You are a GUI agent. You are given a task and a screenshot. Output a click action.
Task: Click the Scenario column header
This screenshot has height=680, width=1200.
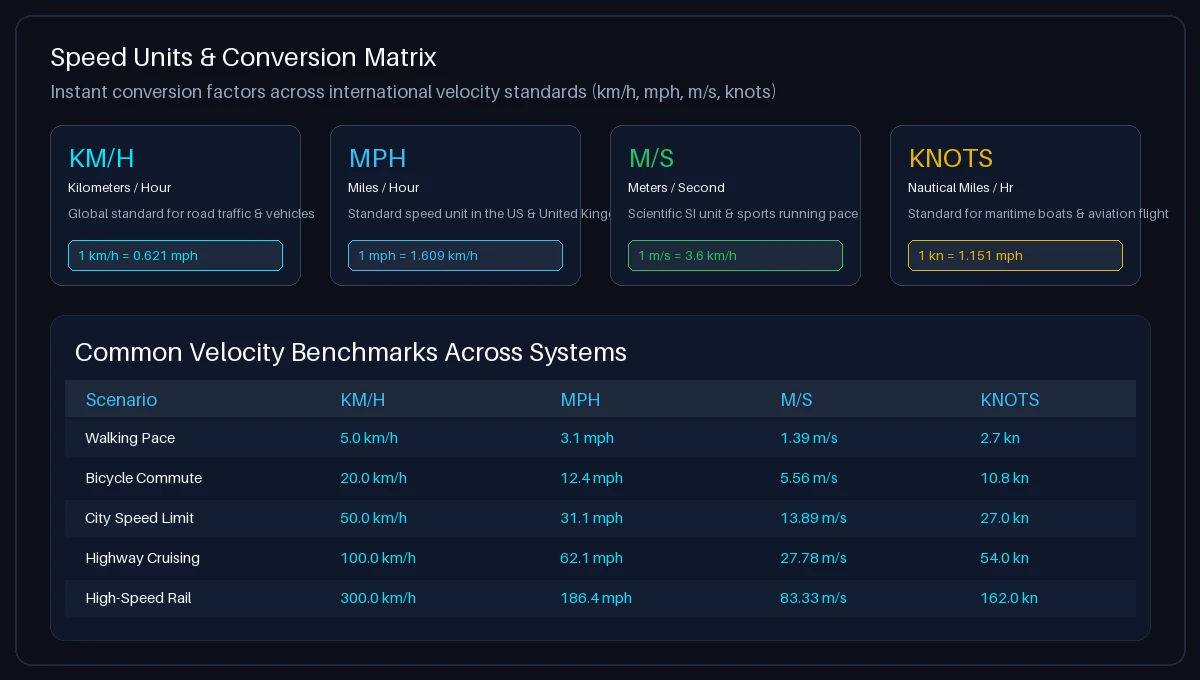point(121,399)
